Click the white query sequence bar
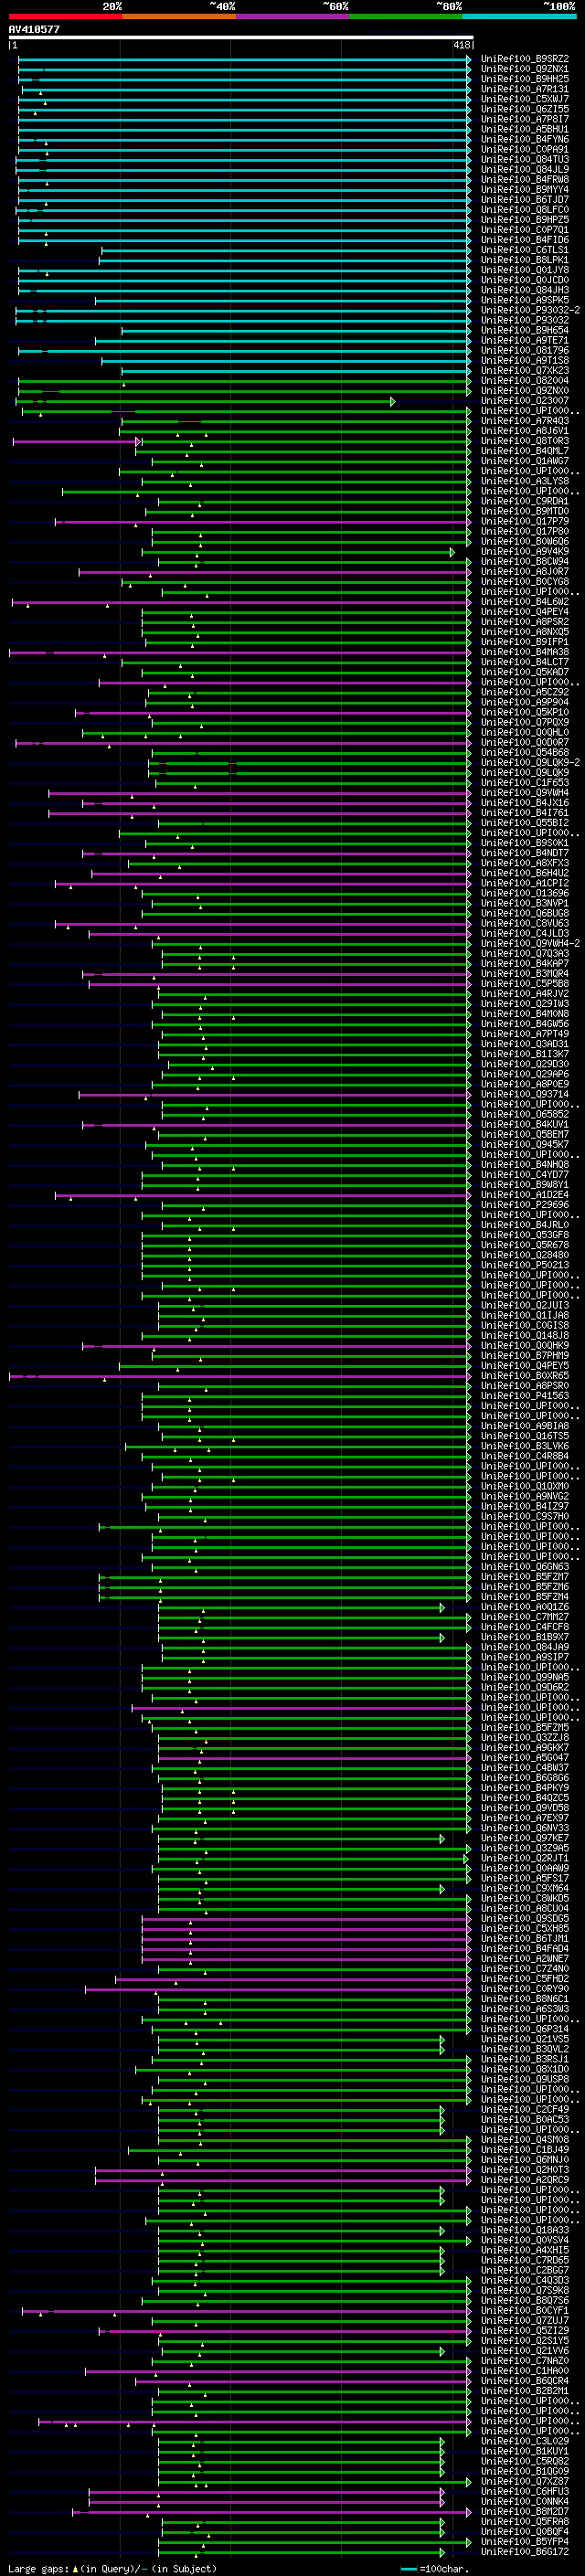Image resolution: width=585 pixels, height=2576 pixels. pyautogui.click(x=241, y=37)
